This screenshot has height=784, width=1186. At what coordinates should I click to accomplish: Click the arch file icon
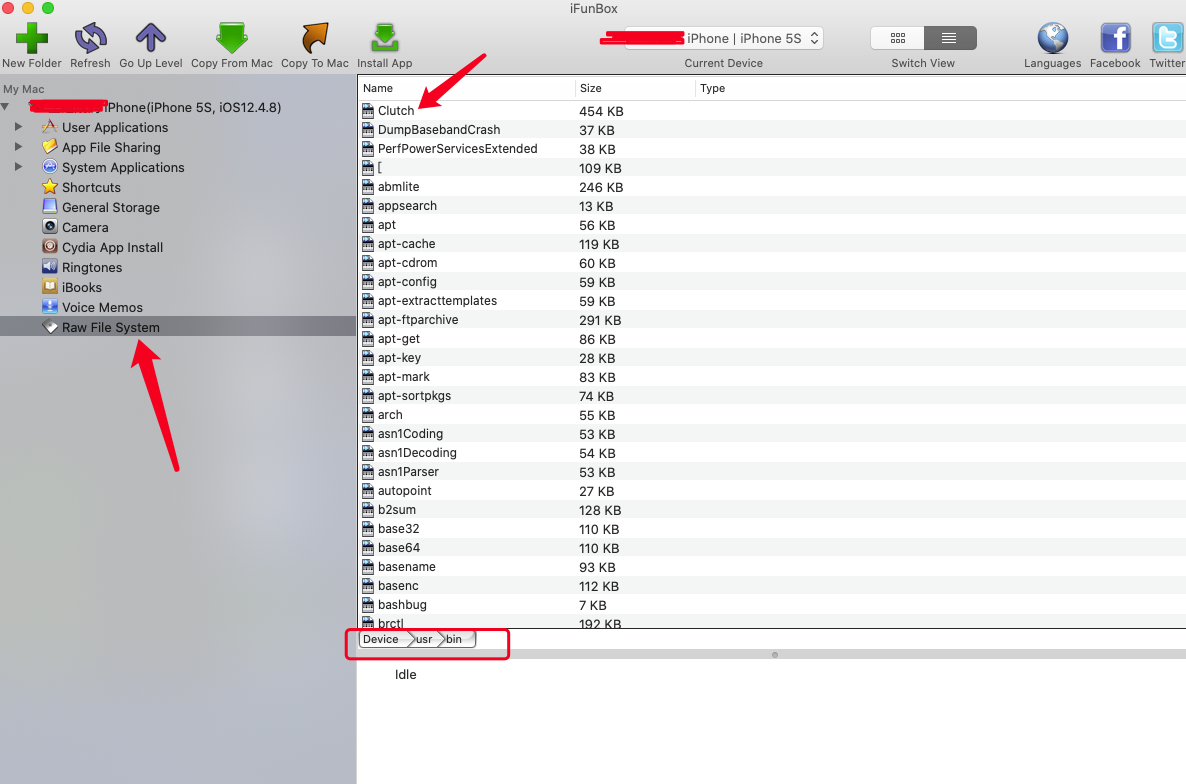point(368,414)
